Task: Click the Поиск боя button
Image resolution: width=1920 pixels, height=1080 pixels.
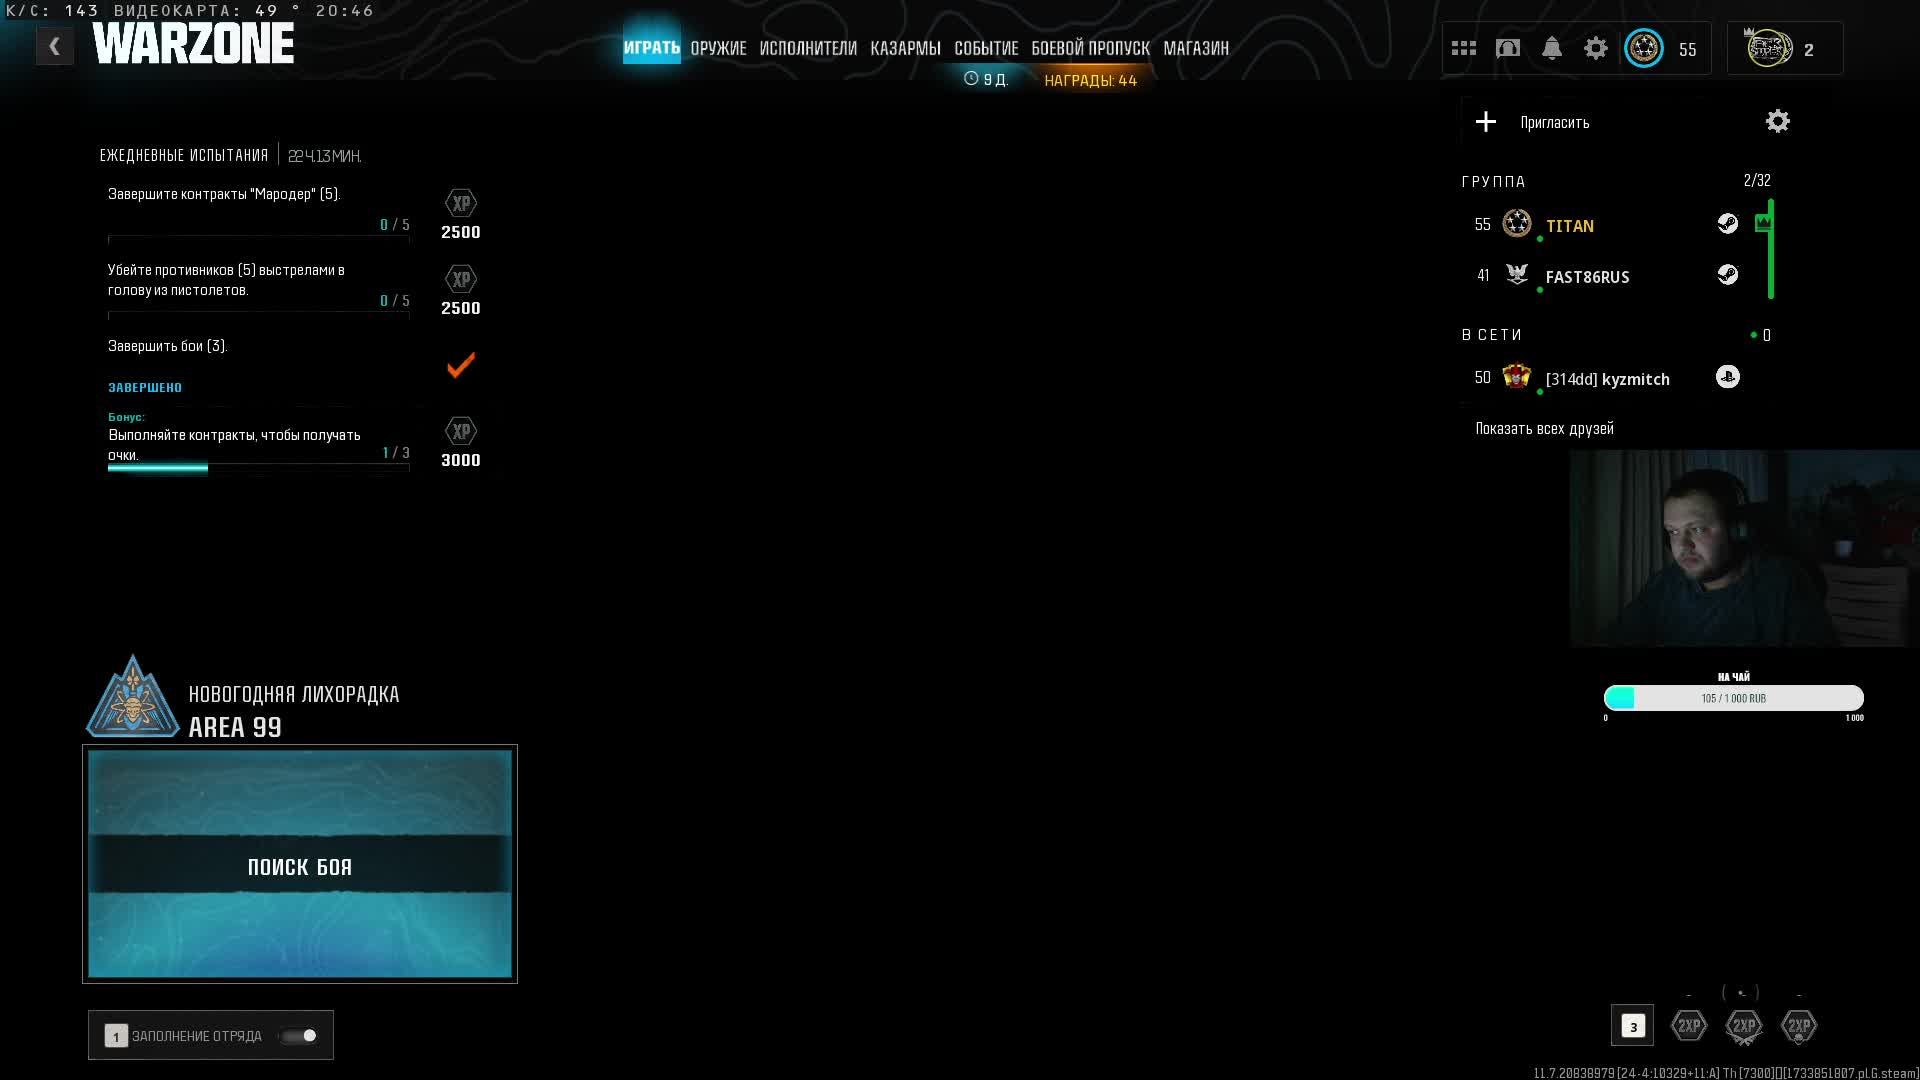Action: coord(300,865)
